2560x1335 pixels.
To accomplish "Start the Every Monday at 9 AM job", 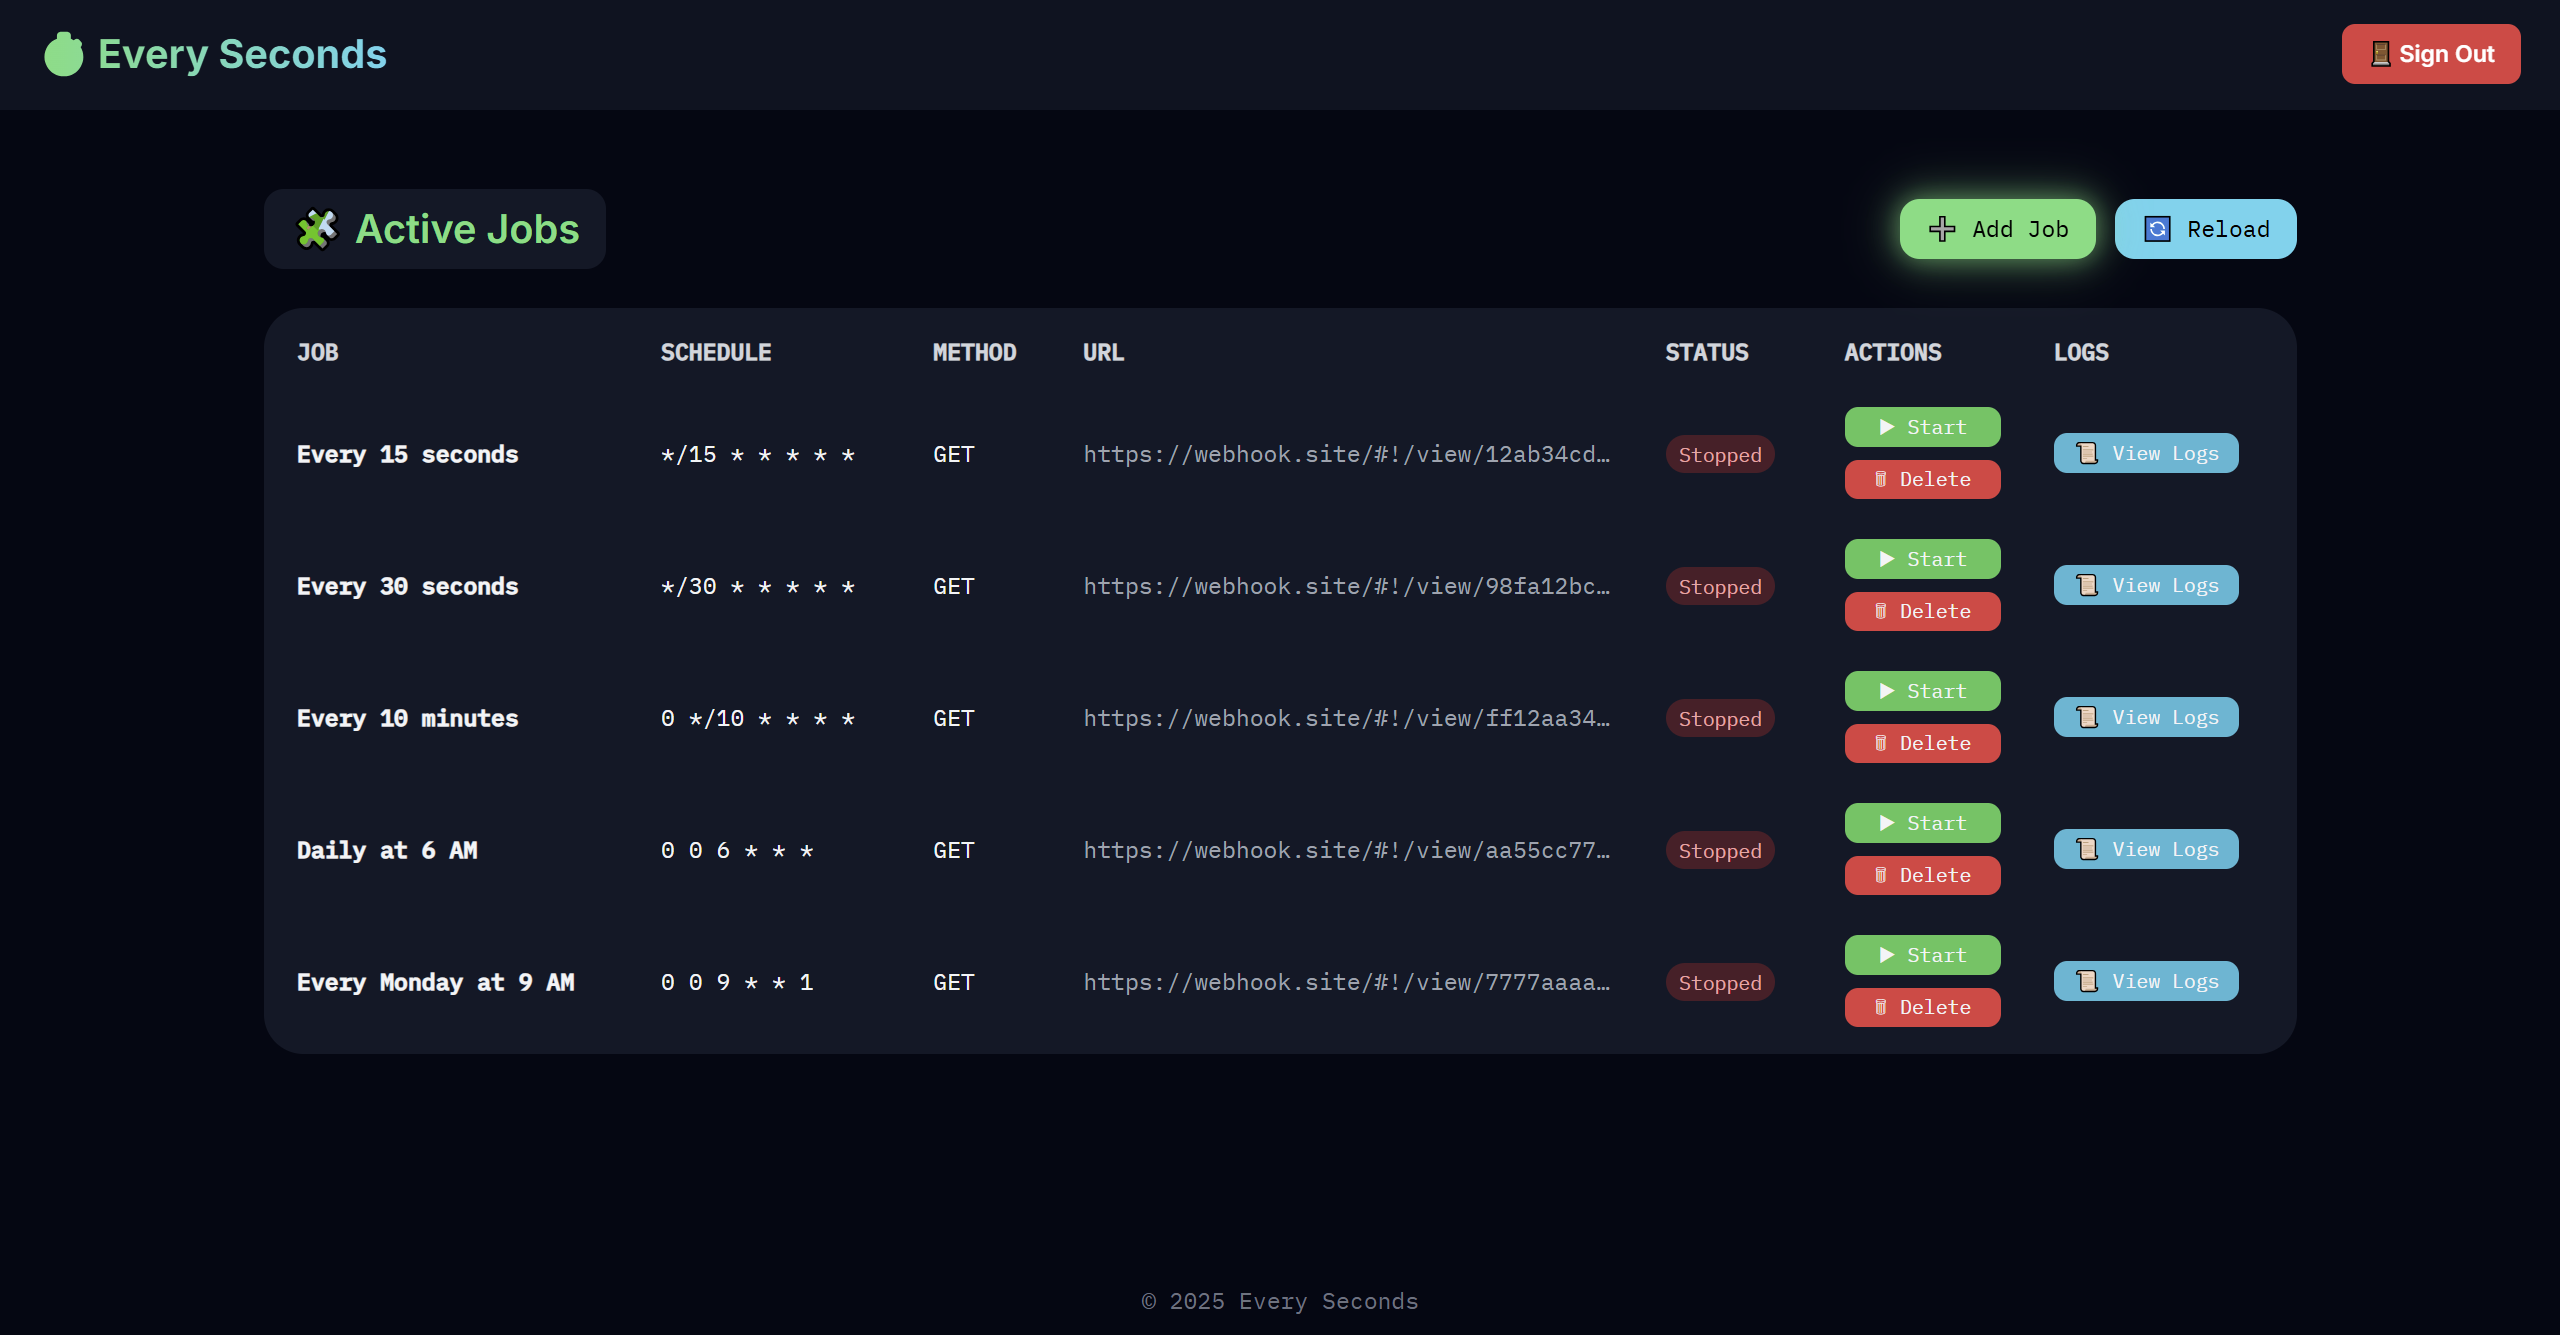I will click(1922, 954).
